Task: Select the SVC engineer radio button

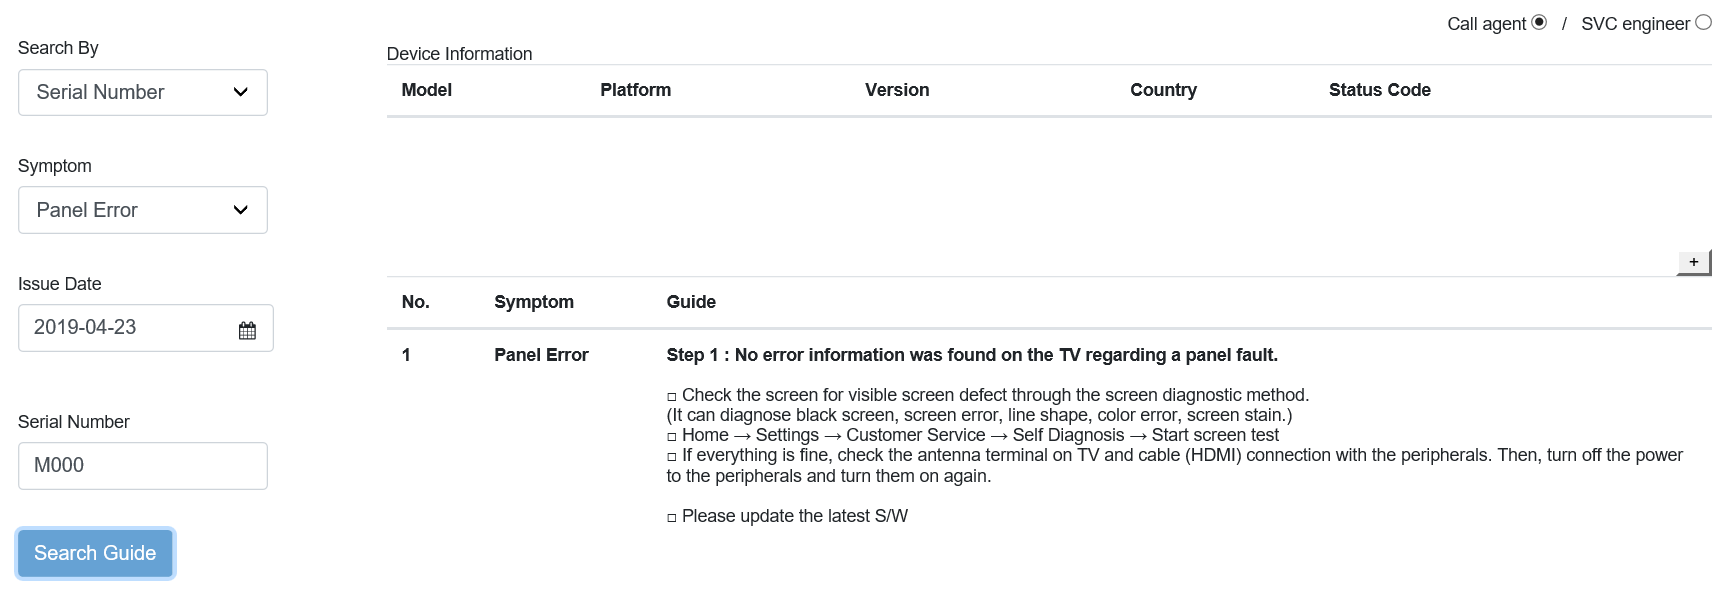Action: (x=1703, y=22)
